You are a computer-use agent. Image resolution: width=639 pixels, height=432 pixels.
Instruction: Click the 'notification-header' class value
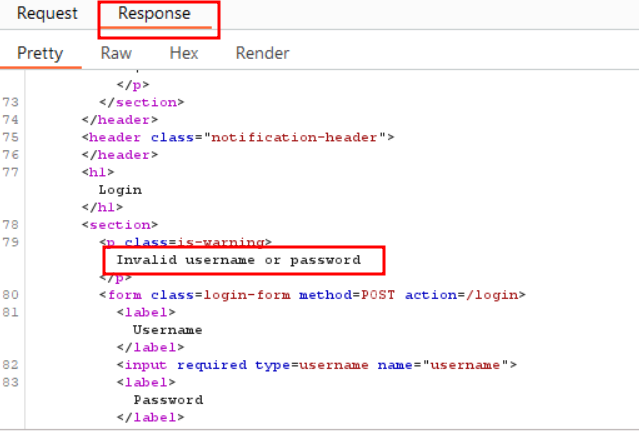click(294, 137)
